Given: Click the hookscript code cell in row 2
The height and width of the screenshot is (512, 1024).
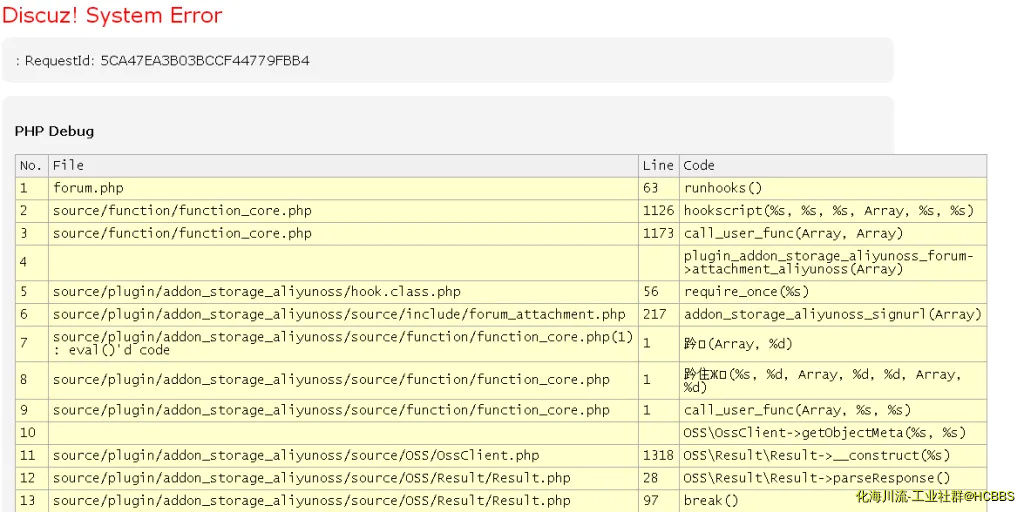Looking at the screenshot, I should tap(828, 211).
